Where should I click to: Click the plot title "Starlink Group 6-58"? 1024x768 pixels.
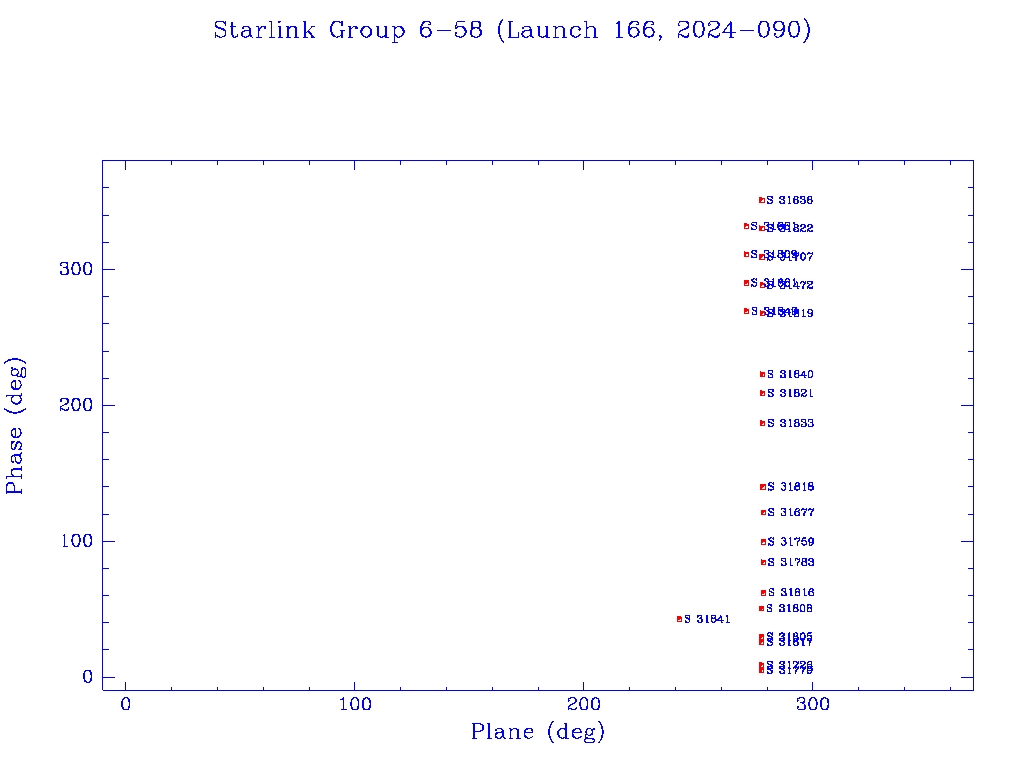click(348, 31)
